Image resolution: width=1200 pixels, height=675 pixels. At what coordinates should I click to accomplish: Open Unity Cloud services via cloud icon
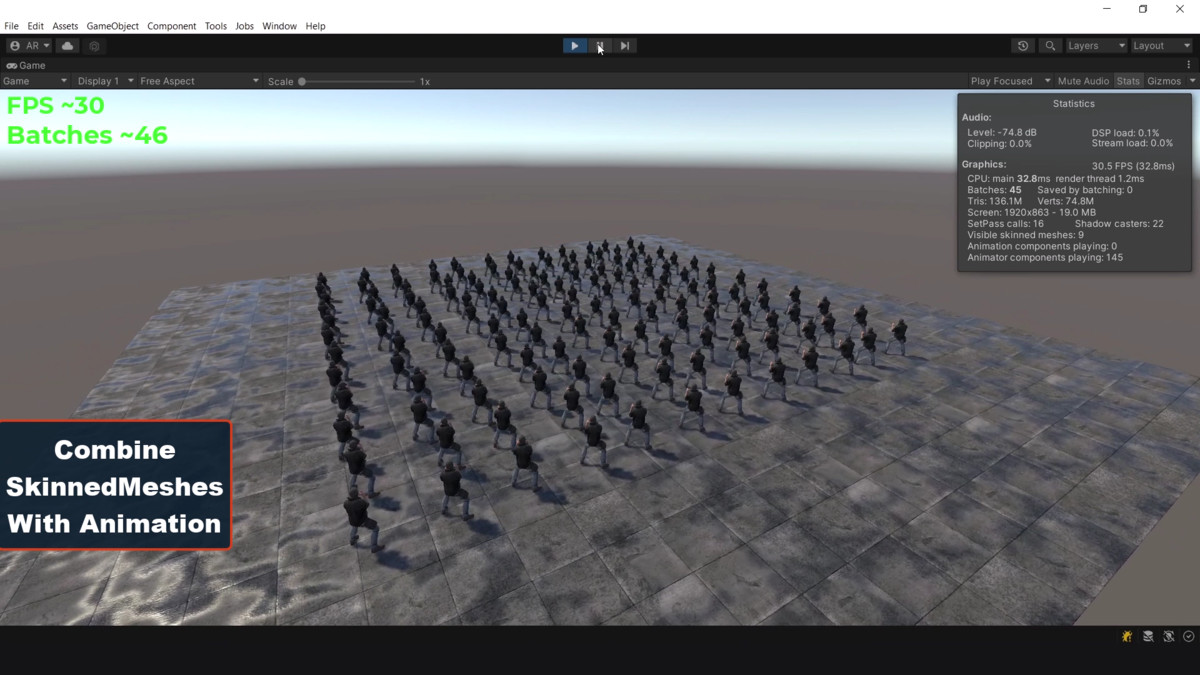pos(66,45)
